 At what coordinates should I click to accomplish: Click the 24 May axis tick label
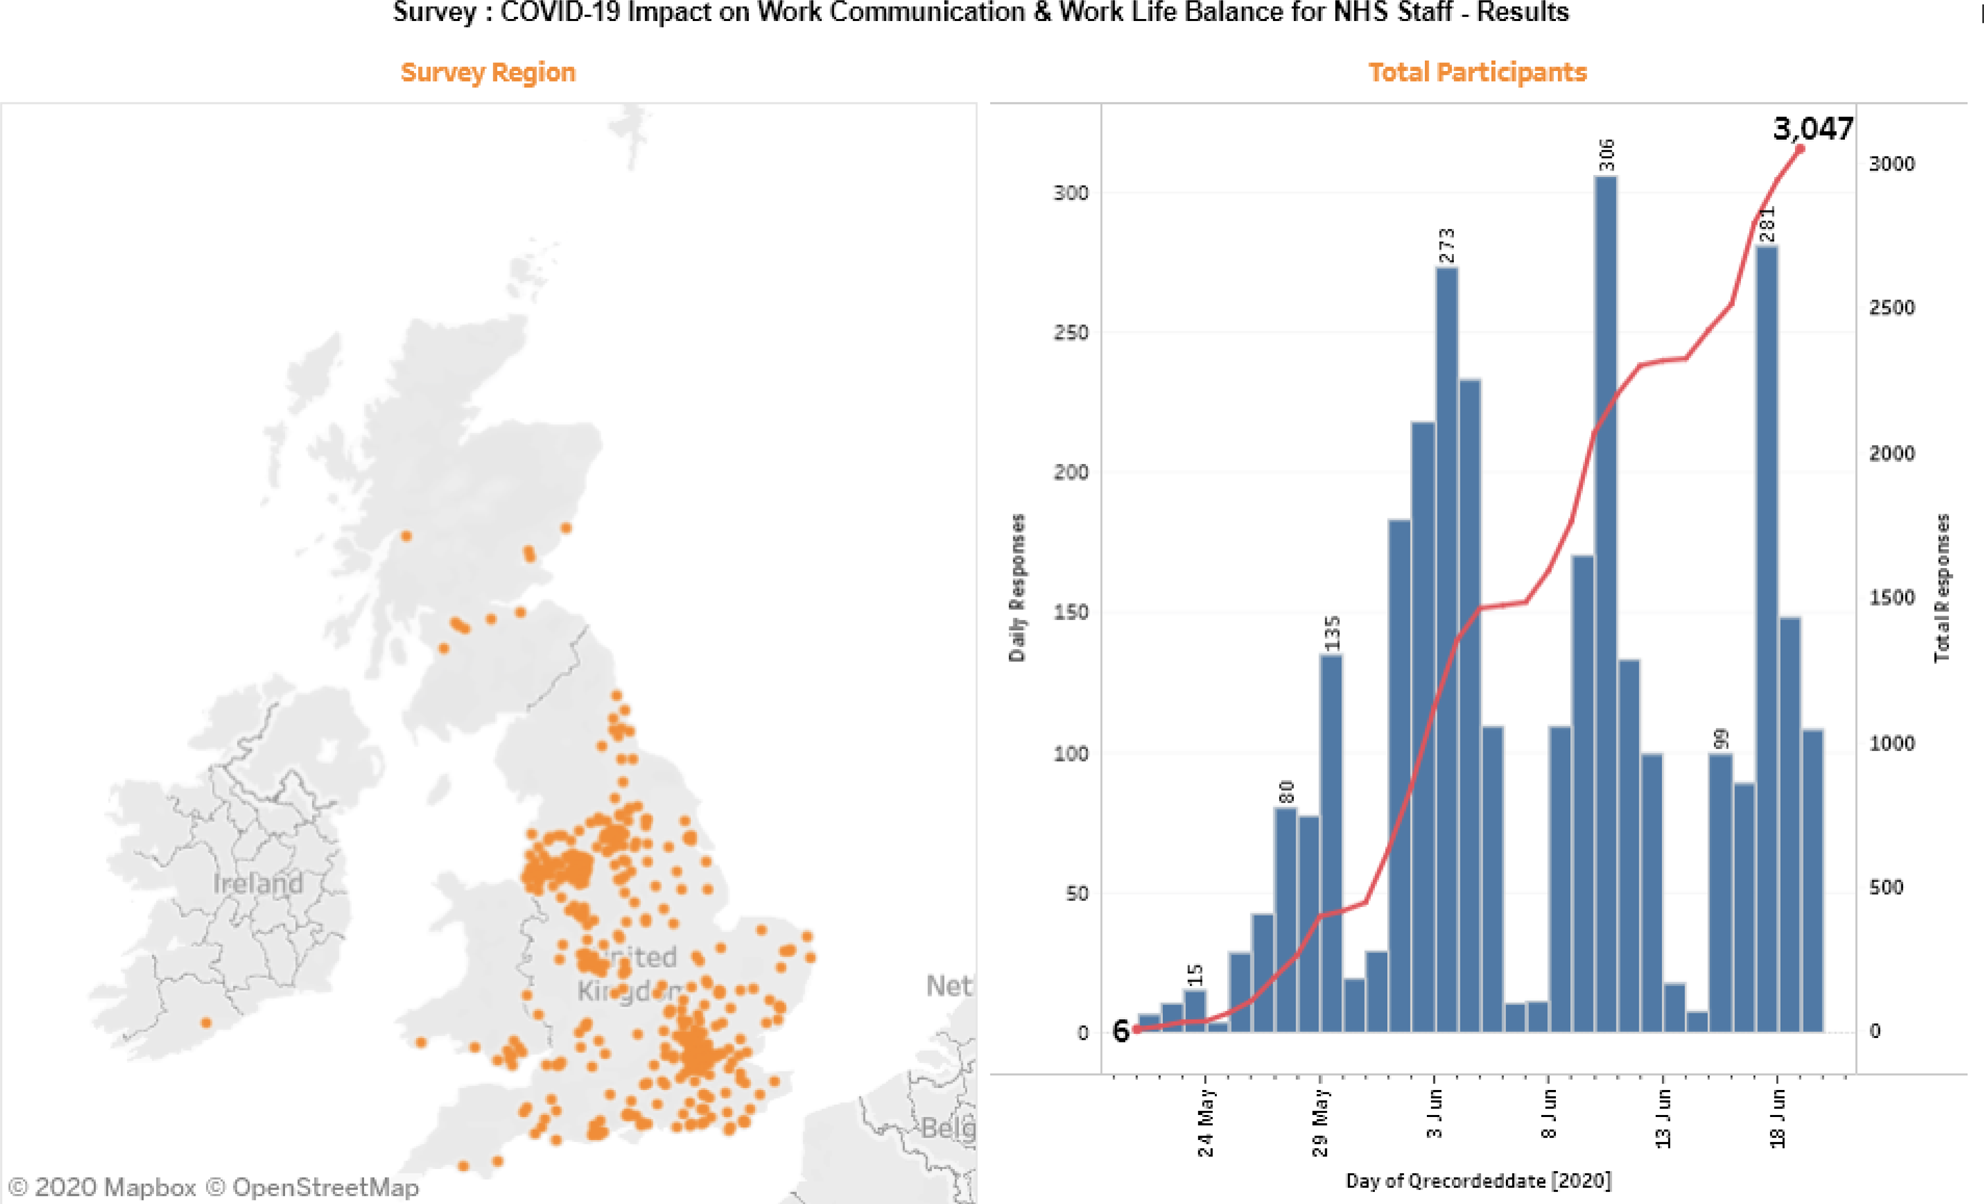(1205, 1123)
